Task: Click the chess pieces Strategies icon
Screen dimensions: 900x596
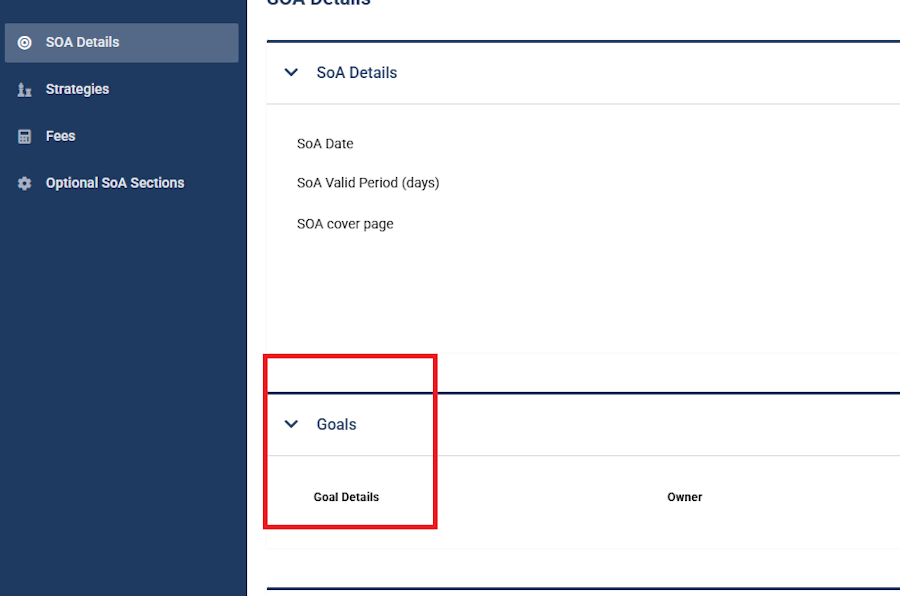Action: (x=24, y=90)
